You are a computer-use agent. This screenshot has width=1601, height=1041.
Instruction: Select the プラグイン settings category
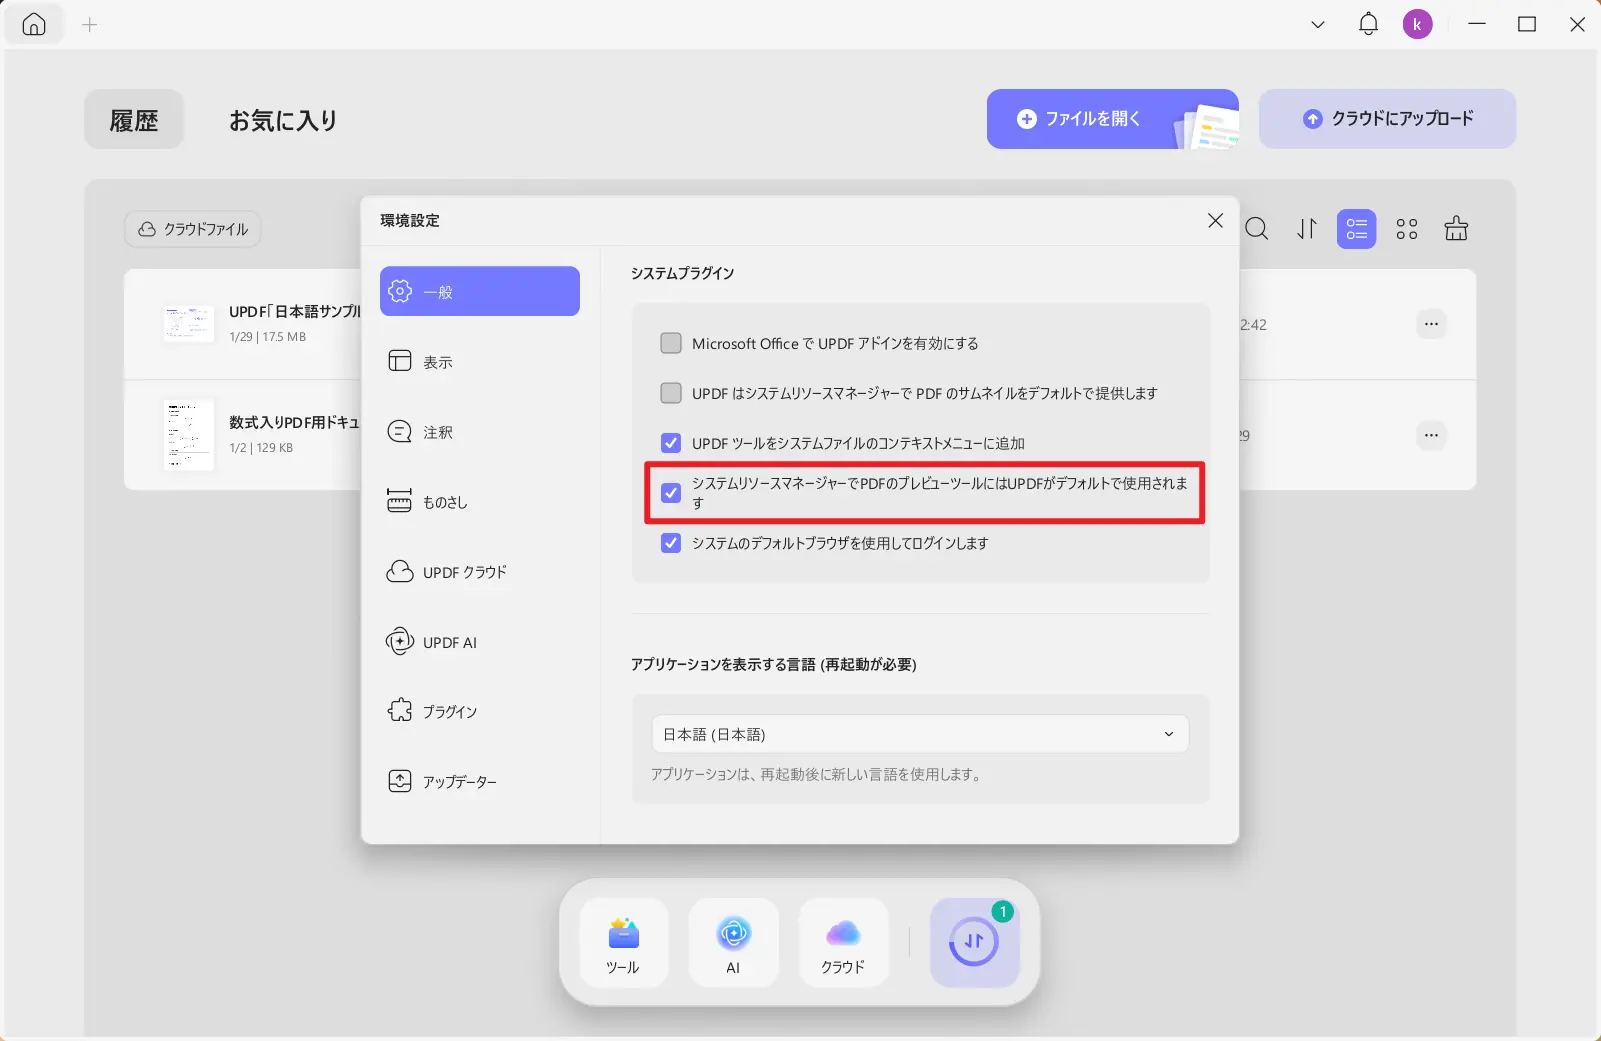pyautogui.click(x=480, y=711)
